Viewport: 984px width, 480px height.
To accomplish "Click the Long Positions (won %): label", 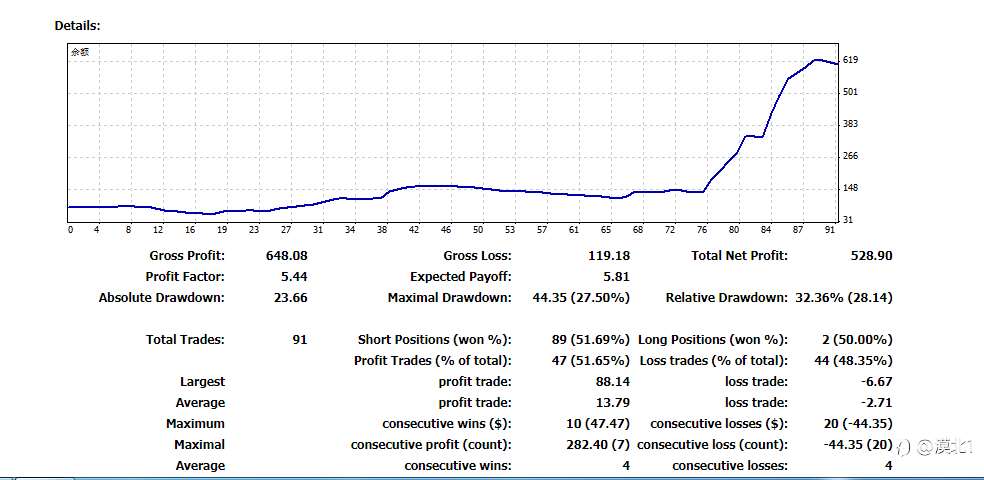I will point(713,340).
